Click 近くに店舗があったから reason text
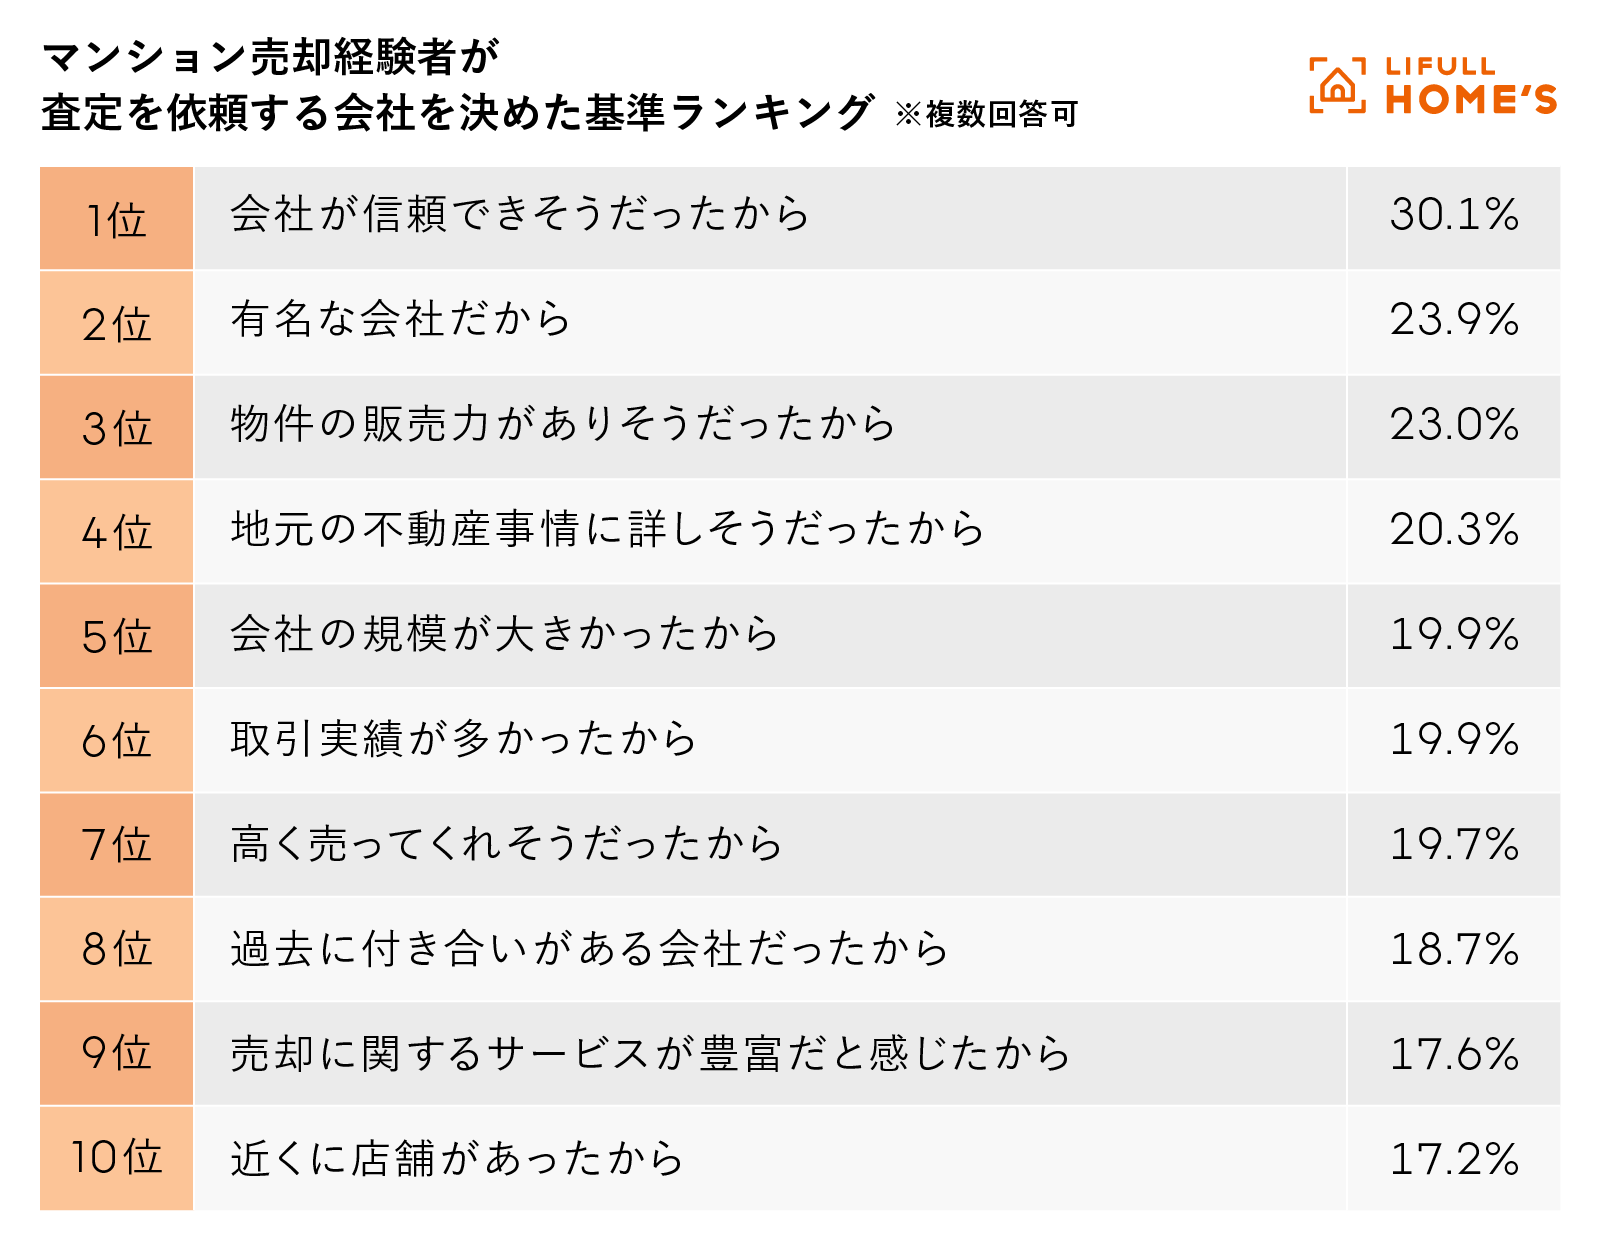Screen dimensions: 1601x1253 coord(458,1159)
